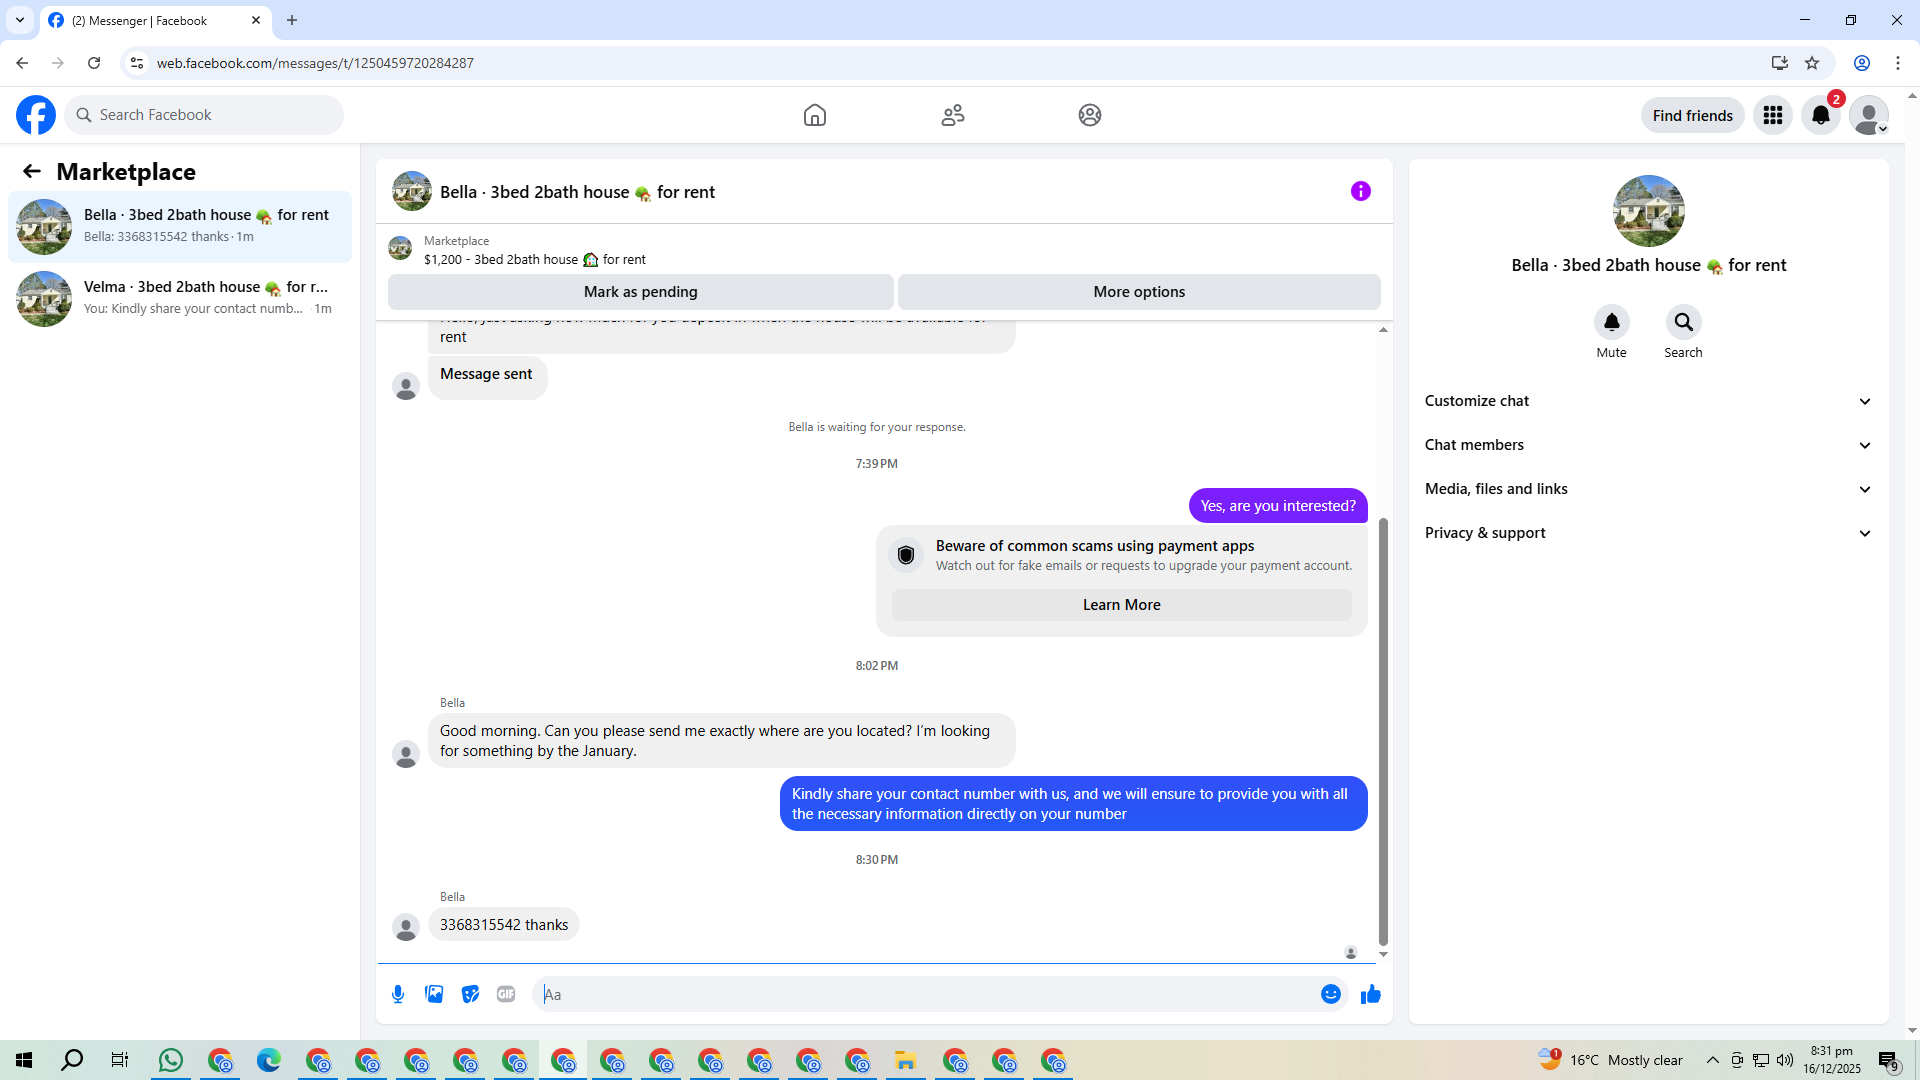Click the 'Yes, are you interested?' message
Viewport: 1920px width, 1080px height.
coord(1278,506)
